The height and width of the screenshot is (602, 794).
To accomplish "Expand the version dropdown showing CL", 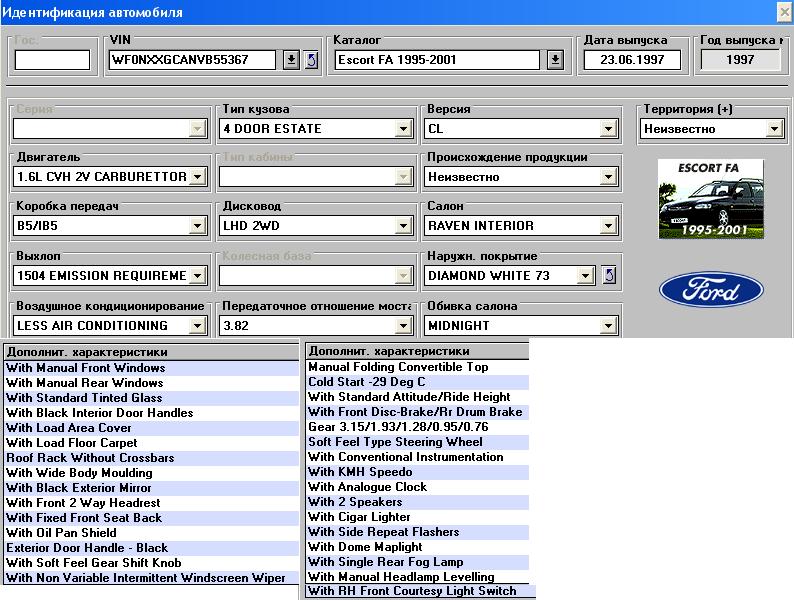I will point(608,129).
